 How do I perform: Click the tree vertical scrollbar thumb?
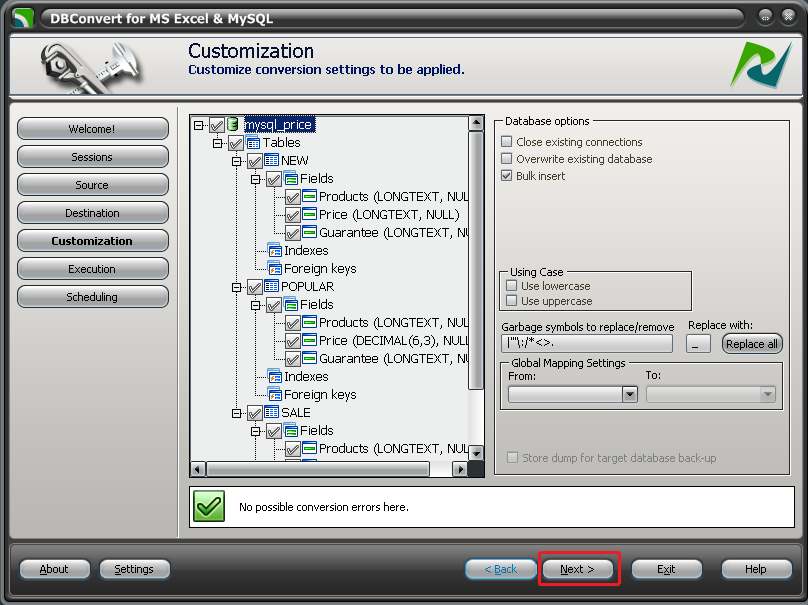tap(476, 261)
